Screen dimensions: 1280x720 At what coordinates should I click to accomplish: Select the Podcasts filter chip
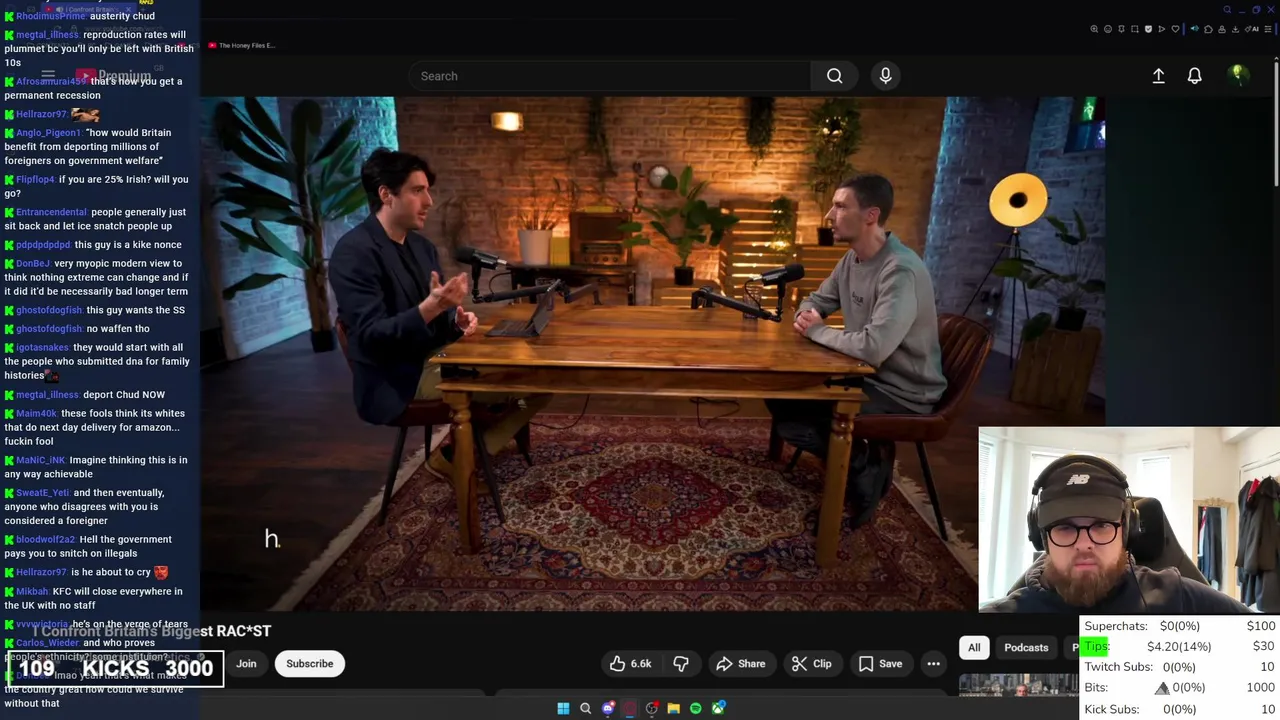pyautogui.click(x=1026, y=647)
